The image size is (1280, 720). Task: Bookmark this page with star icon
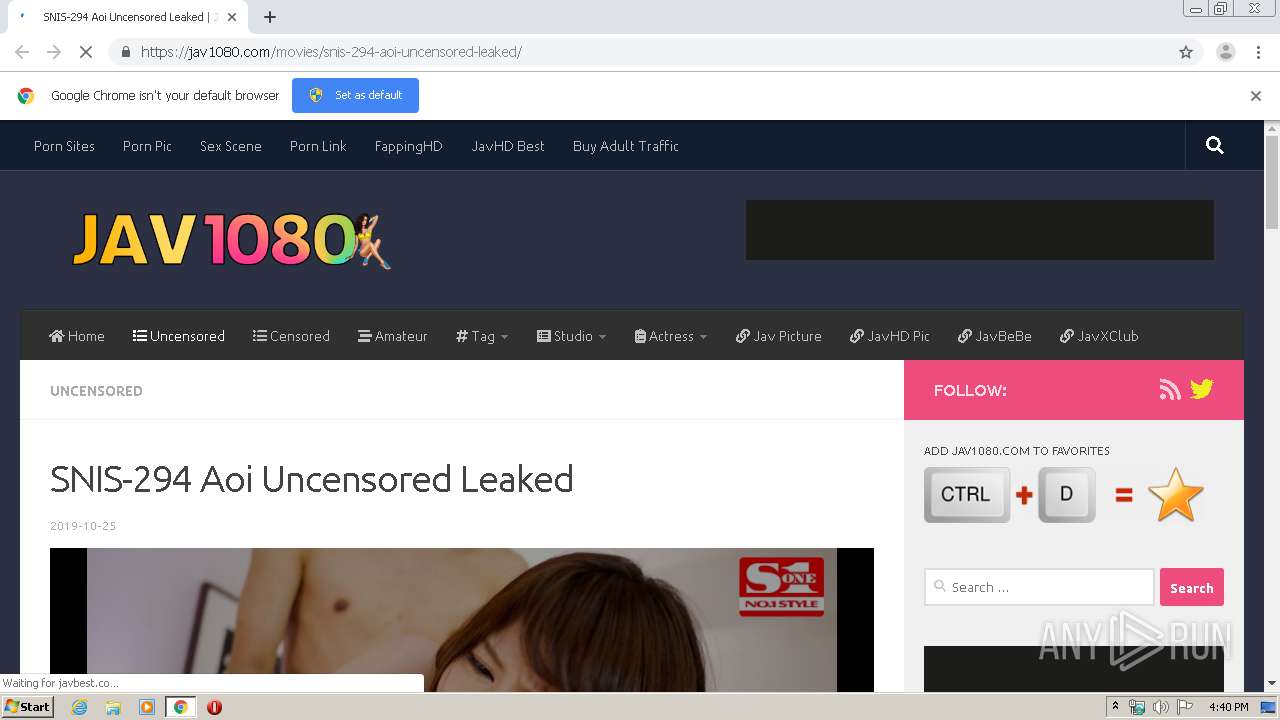1186,52
